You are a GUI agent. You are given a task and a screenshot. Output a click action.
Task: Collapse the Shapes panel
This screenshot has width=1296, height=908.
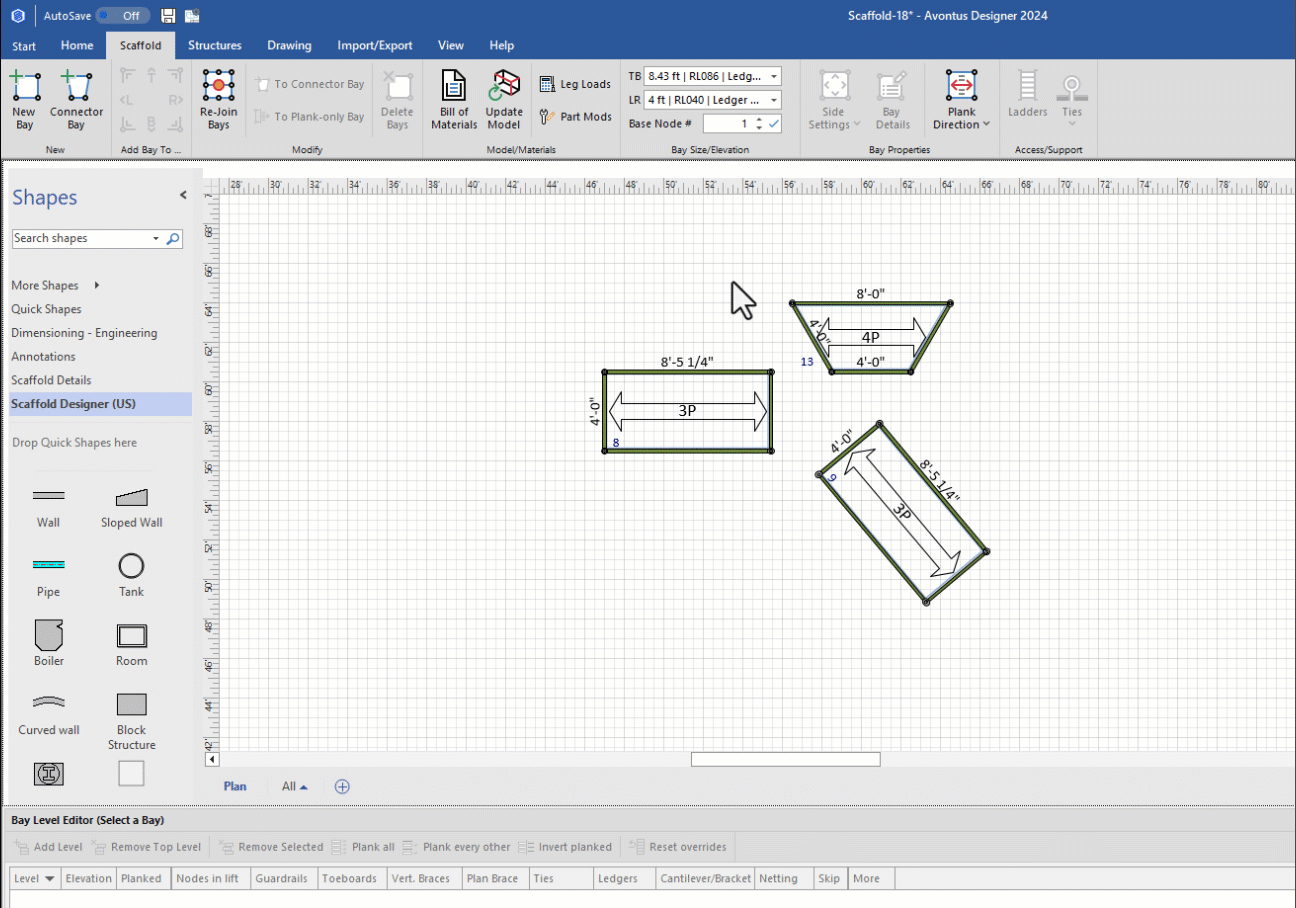pyautogui.click(x=183, y=196)
